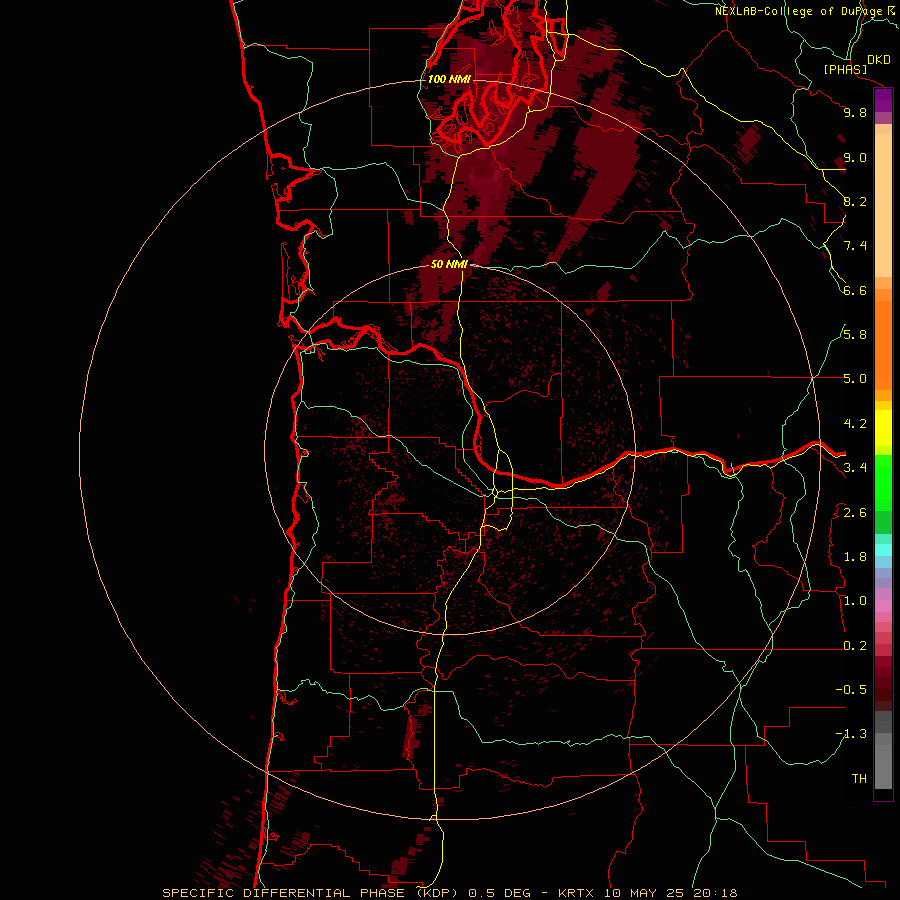The height and width of the screenshot is (900, 900).
Task: Pick the bright green band on the color scale
Action: 883,483
